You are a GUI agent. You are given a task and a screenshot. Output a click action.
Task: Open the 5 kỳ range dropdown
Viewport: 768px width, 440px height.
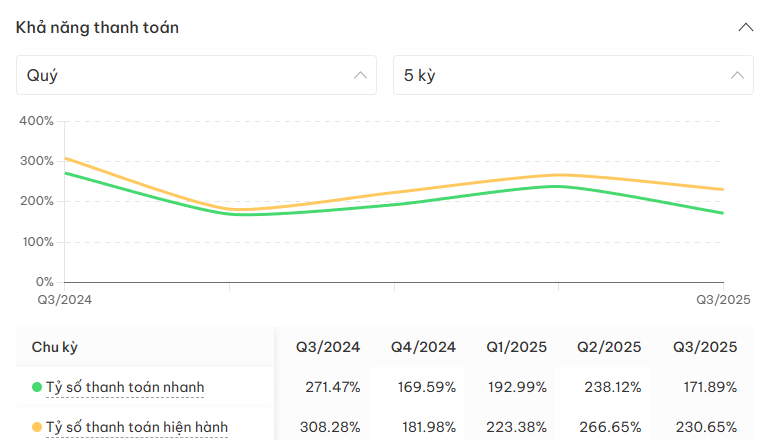(573, 75)
